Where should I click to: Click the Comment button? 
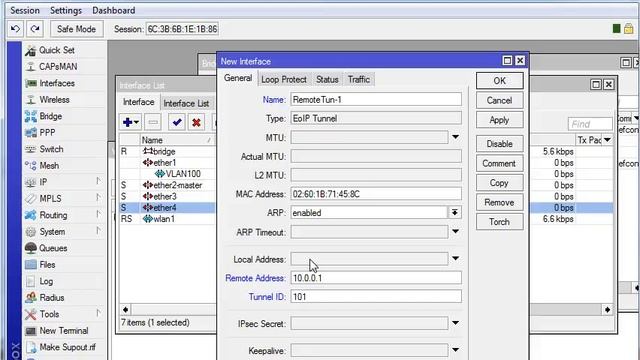point(500,163)
